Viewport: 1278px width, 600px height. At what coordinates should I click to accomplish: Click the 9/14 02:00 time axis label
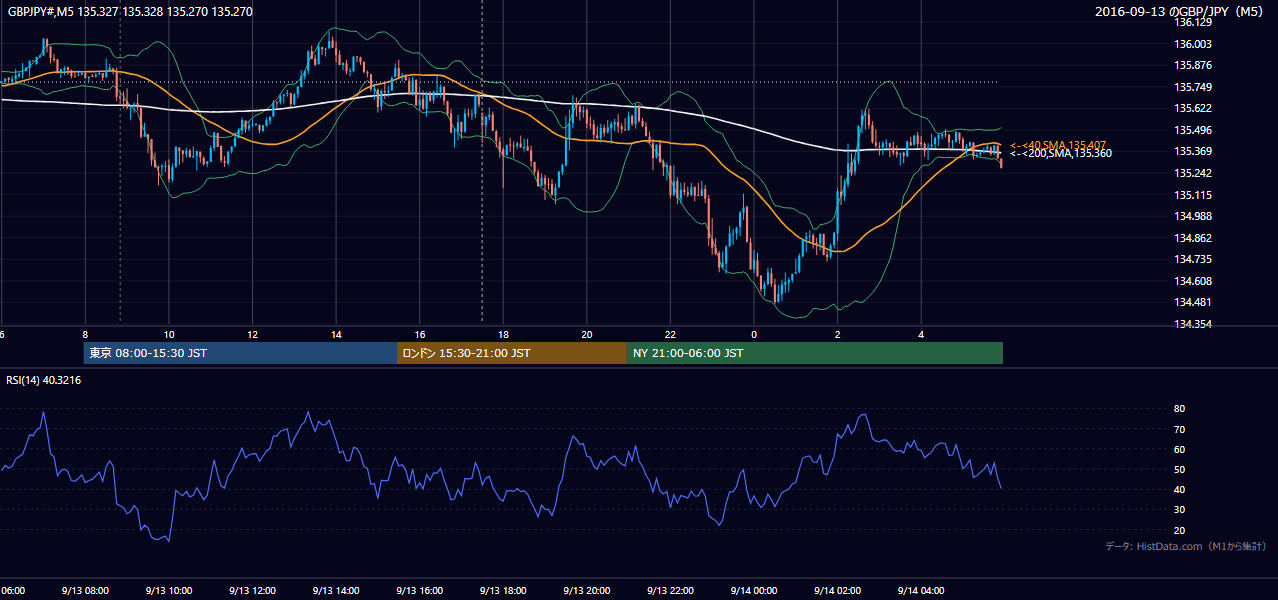(x=838, y=591)
